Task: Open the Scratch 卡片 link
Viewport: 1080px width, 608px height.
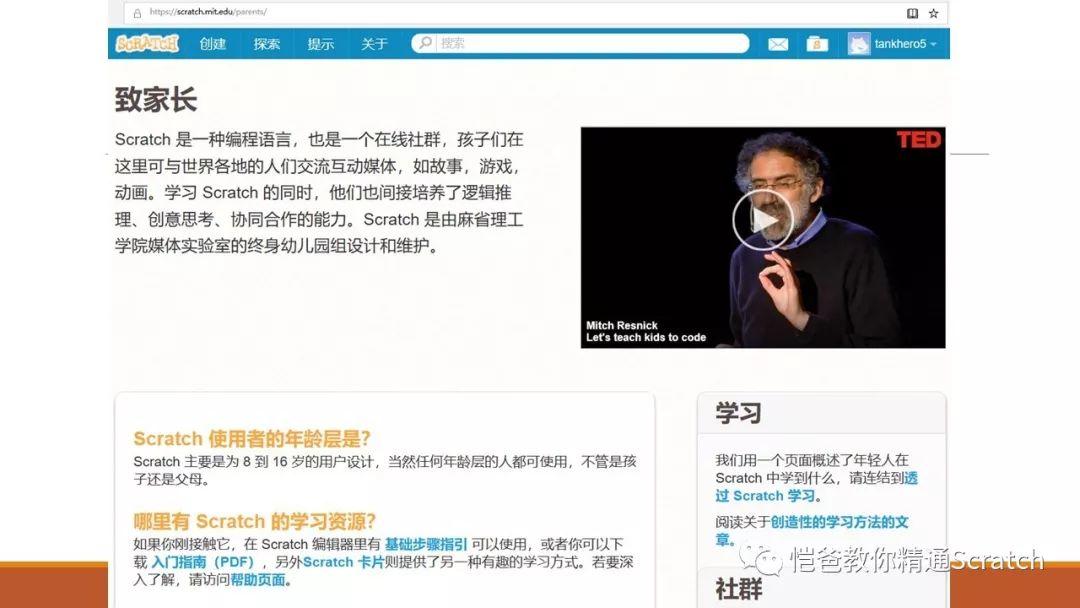Action: (343, 562)
